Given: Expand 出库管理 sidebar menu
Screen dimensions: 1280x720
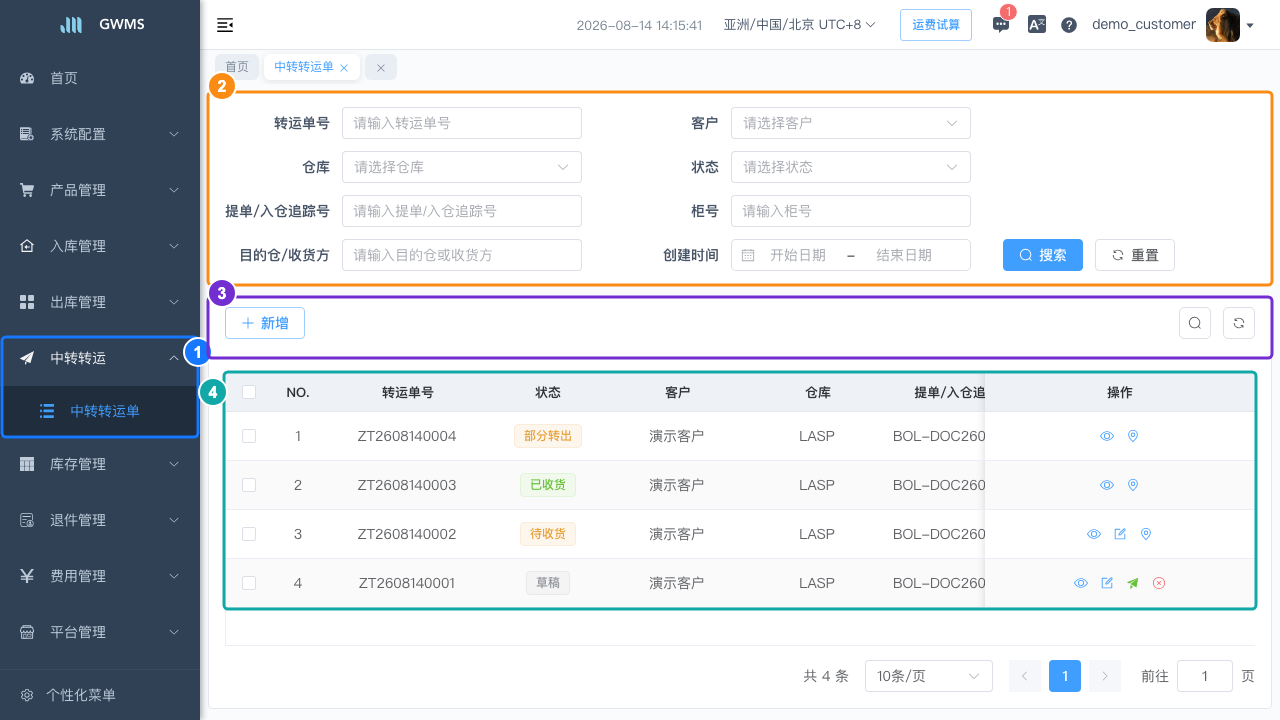Looking at the screenshot, I should coord(100,302).
